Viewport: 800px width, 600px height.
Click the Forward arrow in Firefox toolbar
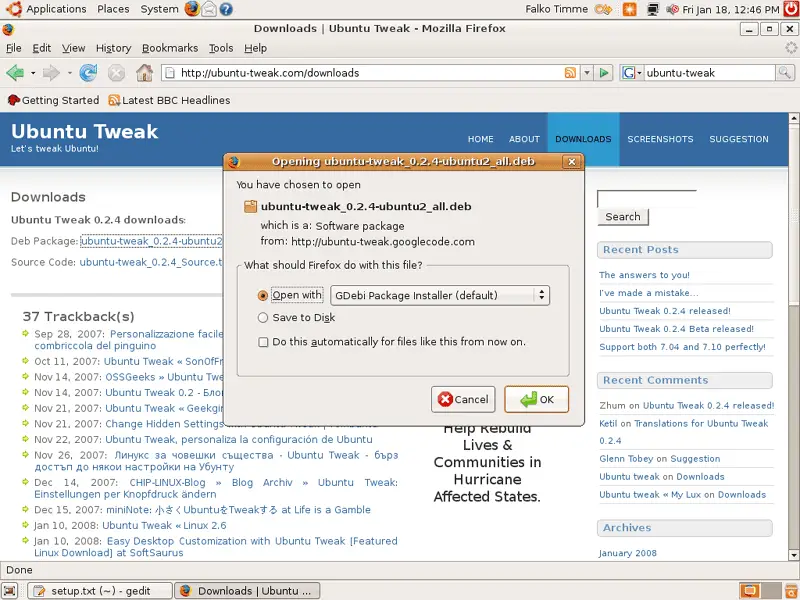(51, 73)
